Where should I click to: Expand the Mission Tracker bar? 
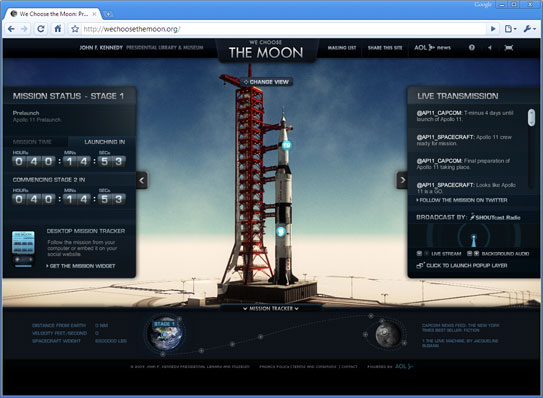(271, 308)
